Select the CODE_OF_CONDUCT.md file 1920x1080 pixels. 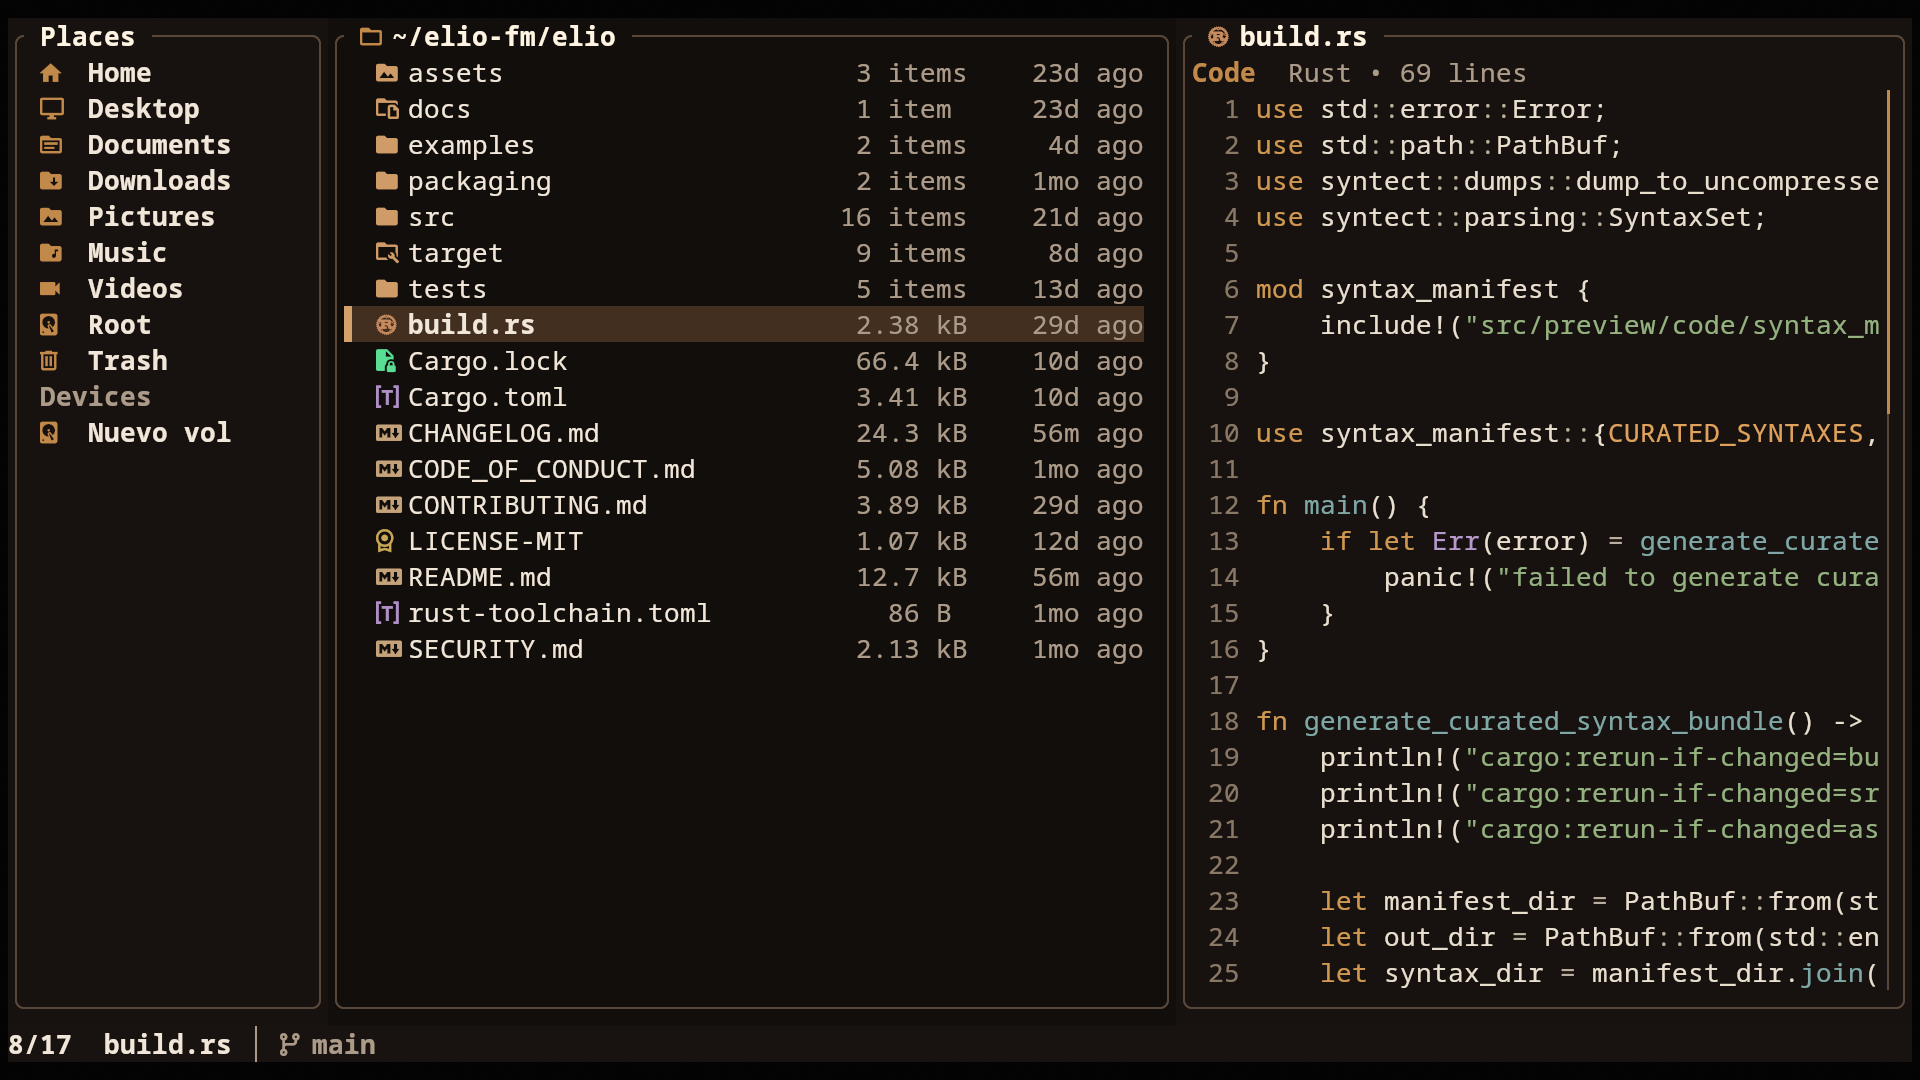click(x=745, y=469)
